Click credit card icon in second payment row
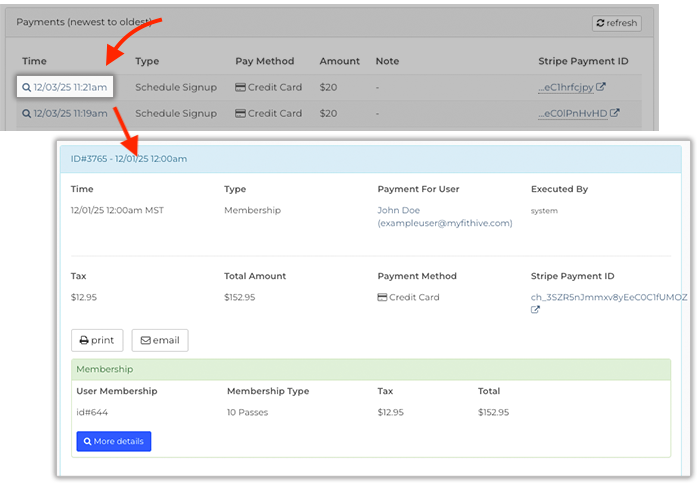The width and height of the screenshot is (700, 500). click(241, 113)
